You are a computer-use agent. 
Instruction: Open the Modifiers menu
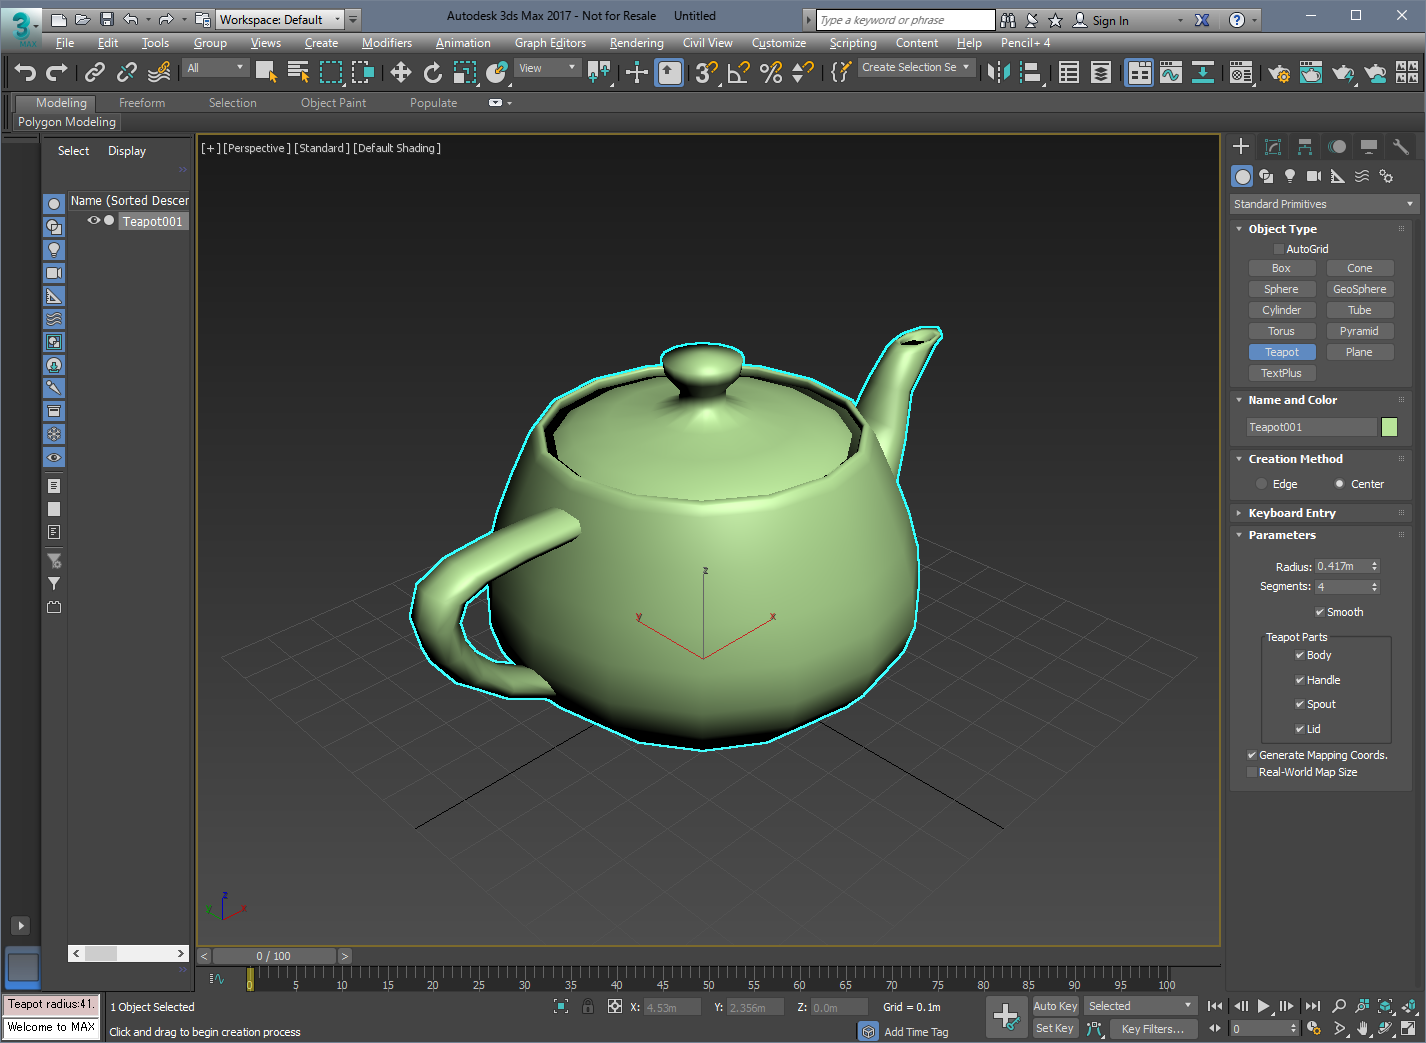pyautogui.click(x=386, y=43)
